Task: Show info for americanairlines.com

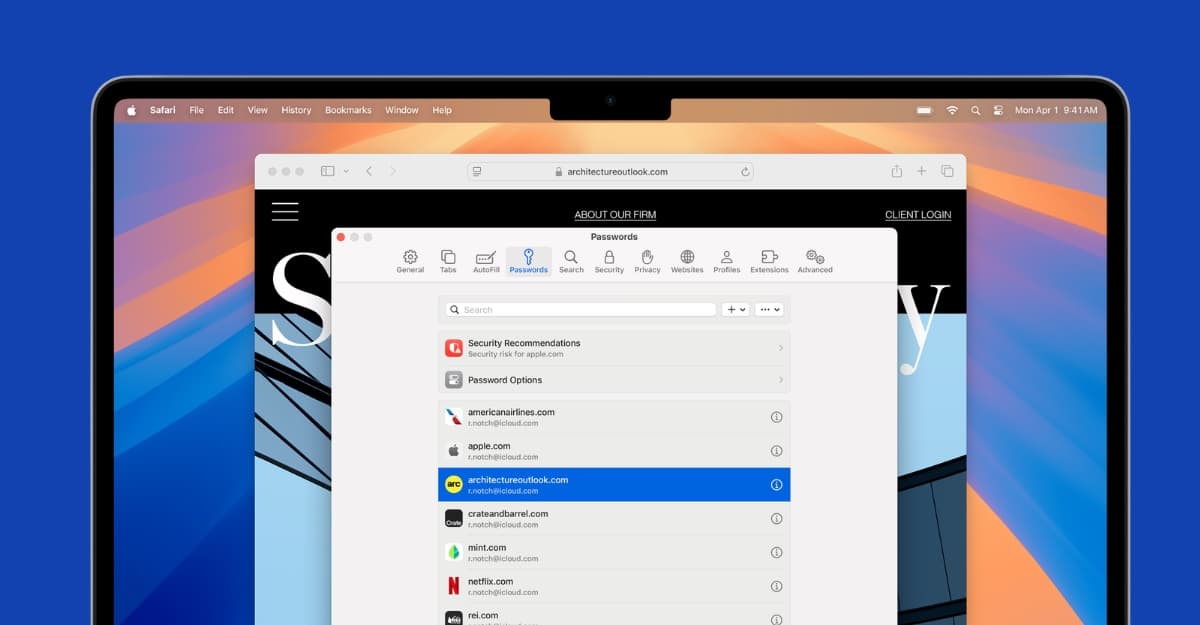Action: tap(776, 417)
